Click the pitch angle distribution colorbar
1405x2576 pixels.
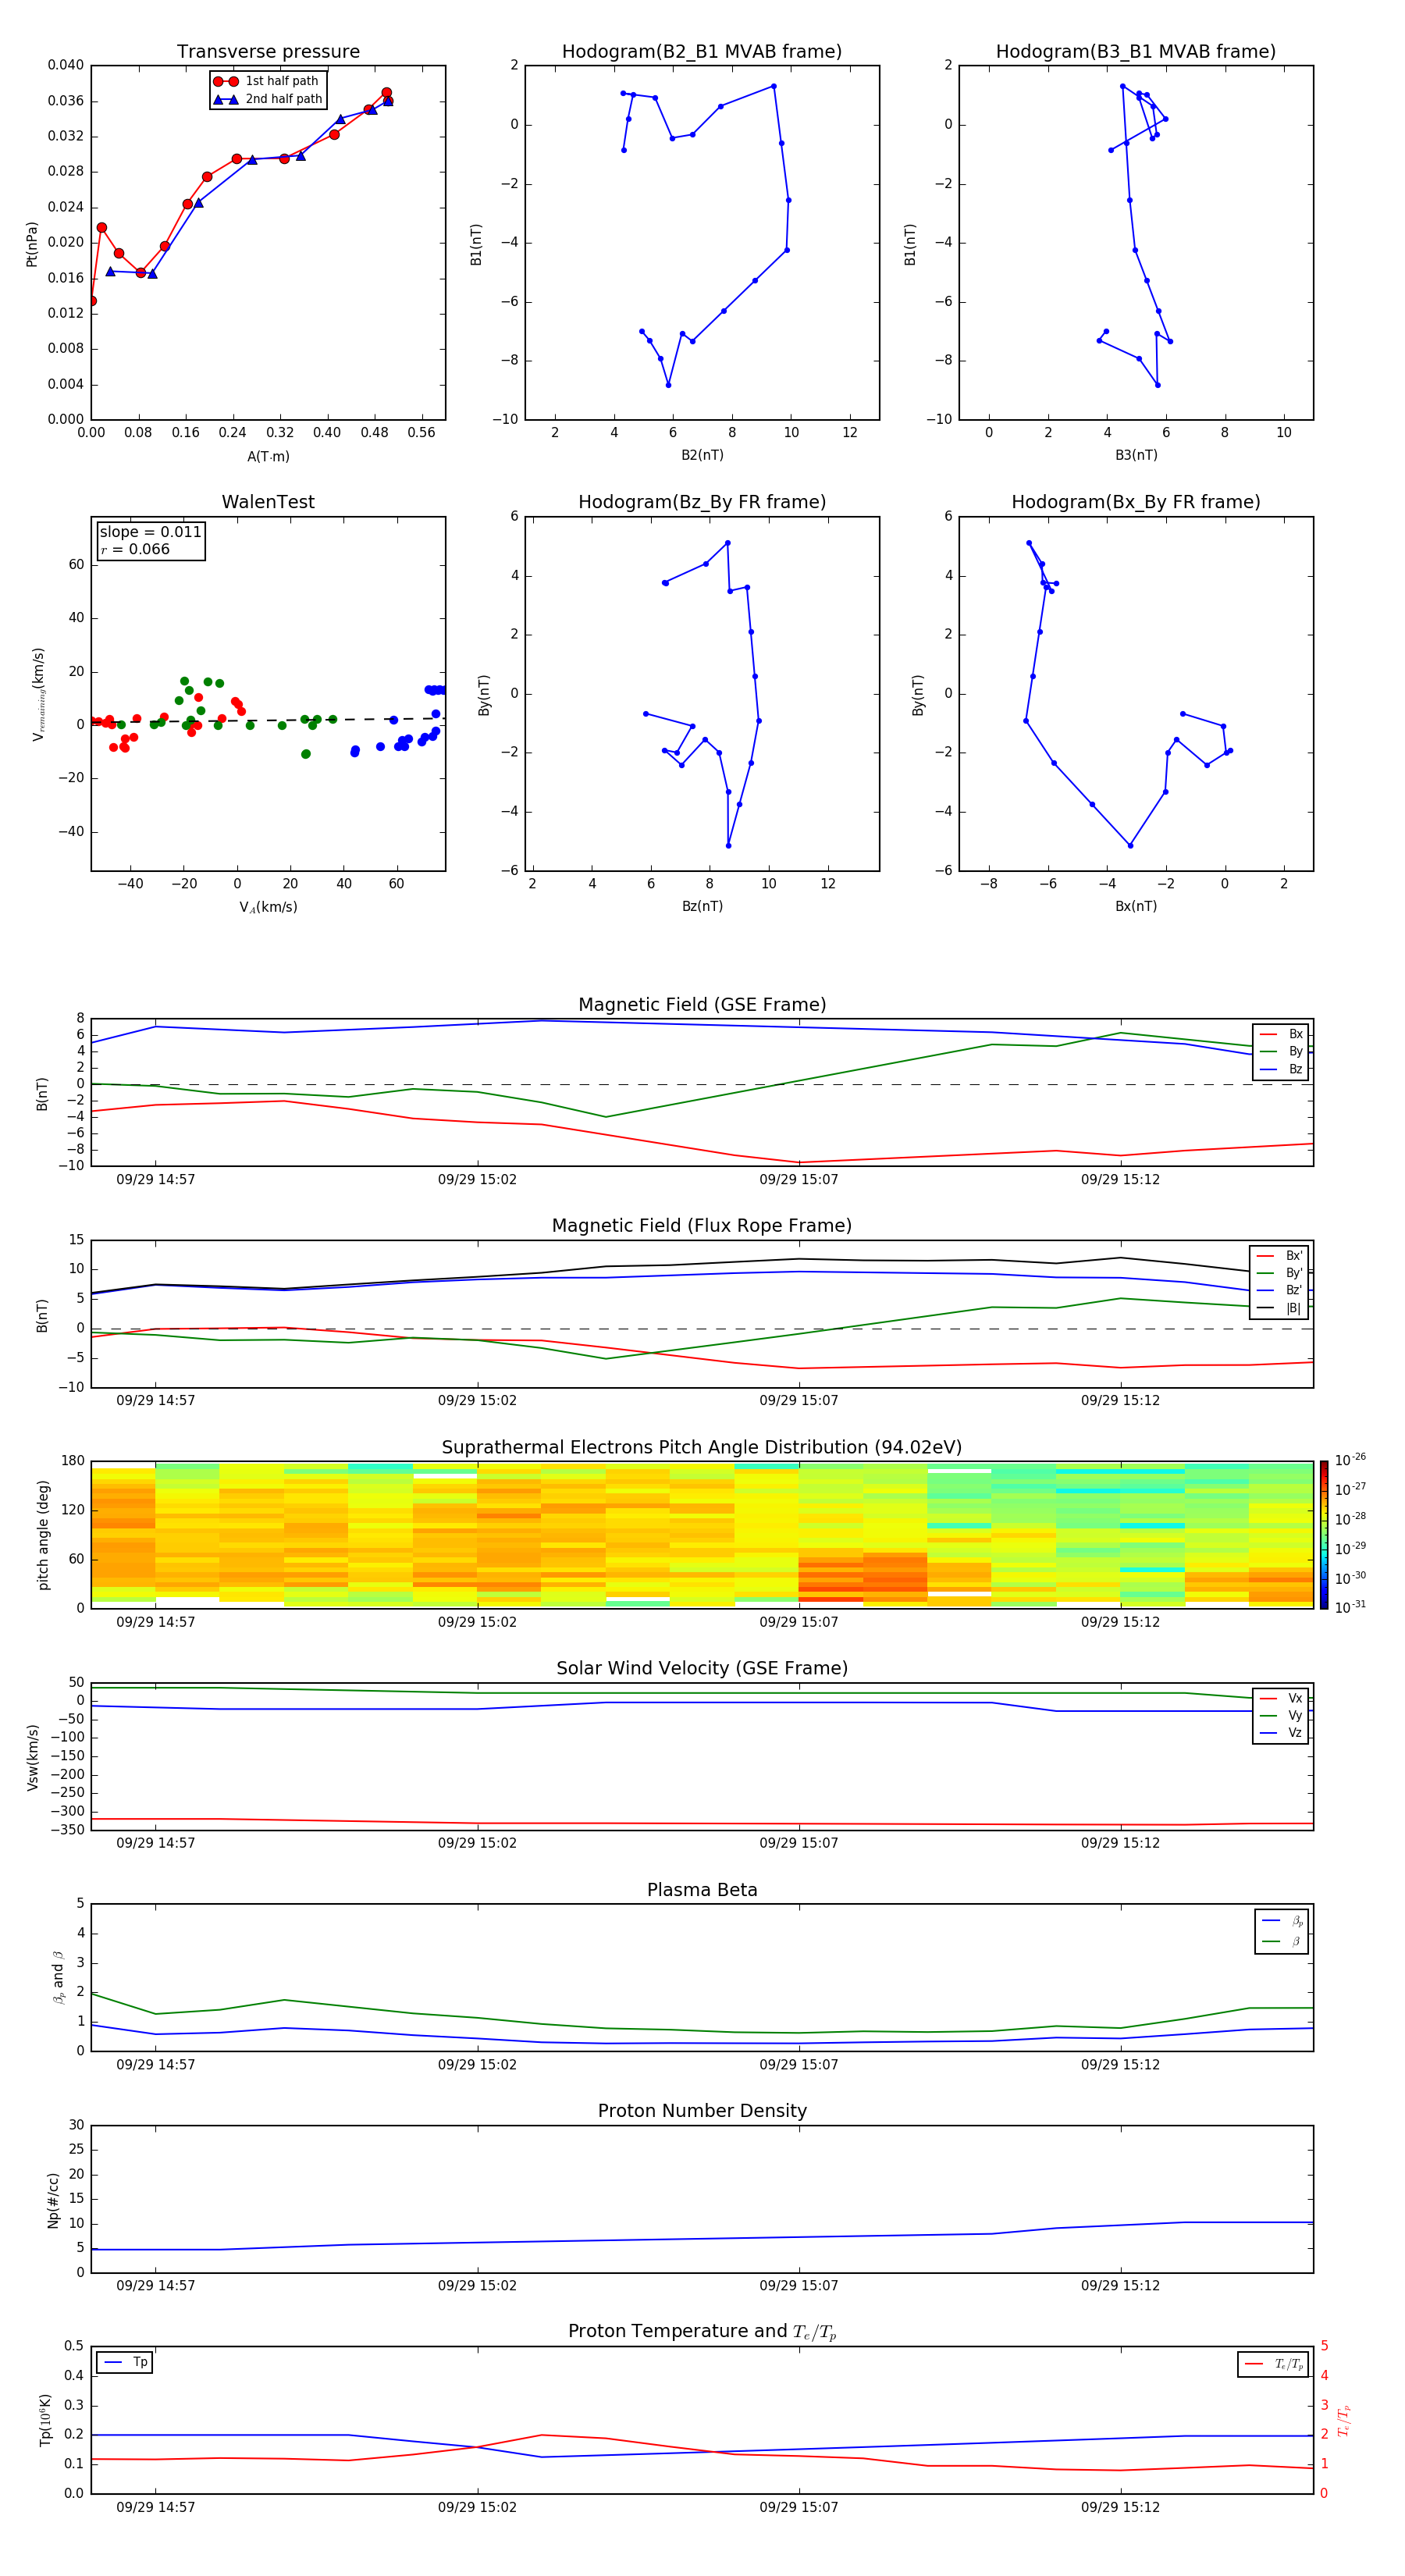click(x=1323, y=1534)
